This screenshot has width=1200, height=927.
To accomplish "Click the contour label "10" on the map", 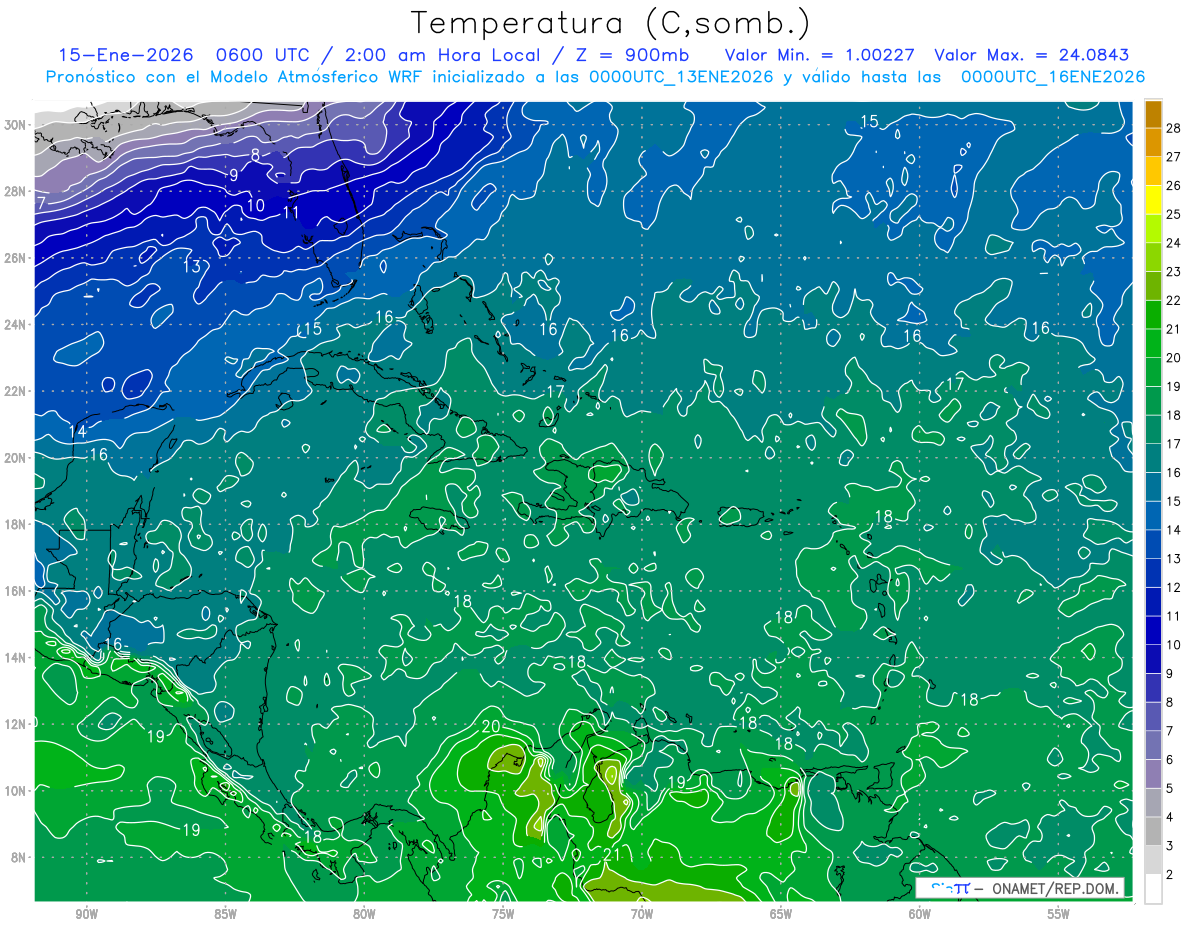I will click(x=255, y=205).
